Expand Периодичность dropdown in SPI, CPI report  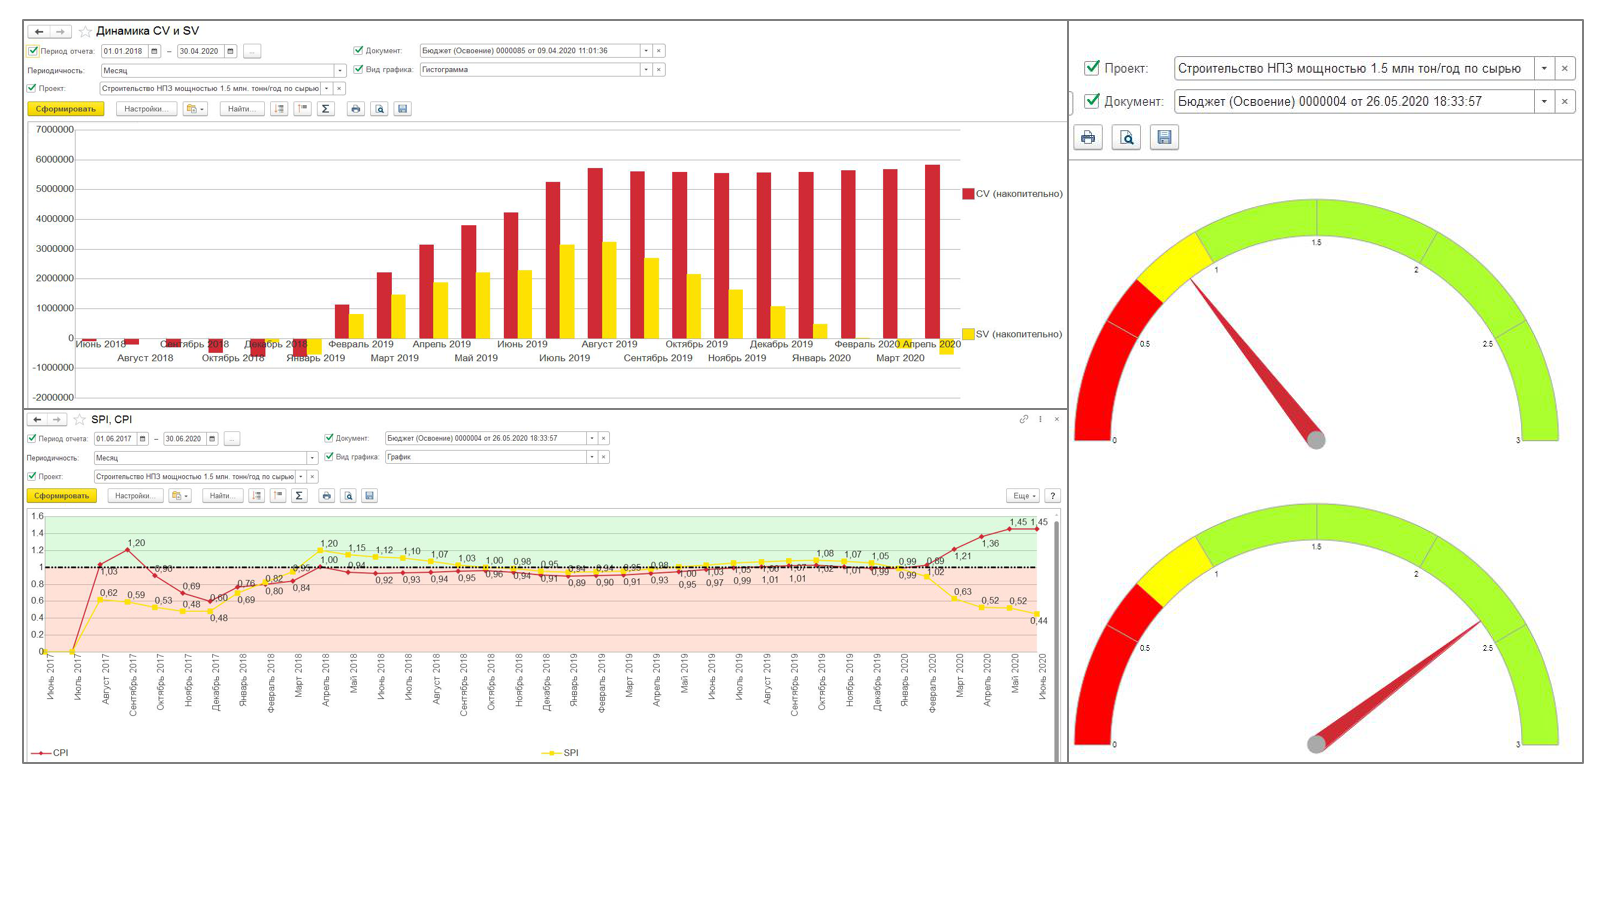point(312,458)
